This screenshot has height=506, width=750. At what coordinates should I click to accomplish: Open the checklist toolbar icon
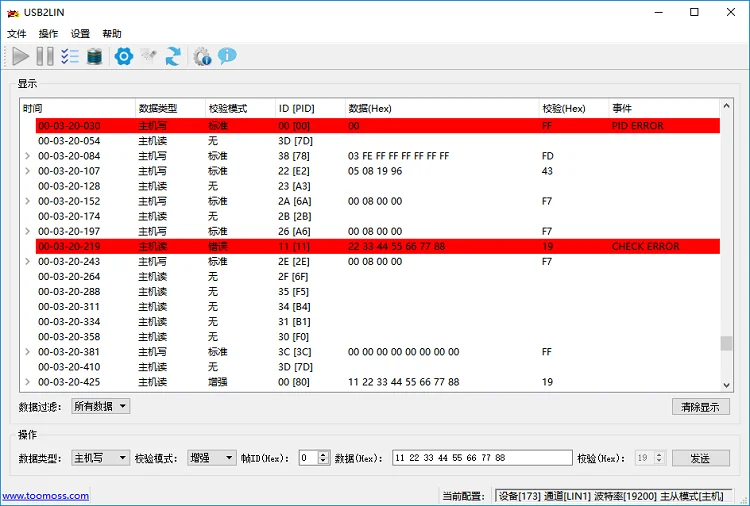(70, 56)
